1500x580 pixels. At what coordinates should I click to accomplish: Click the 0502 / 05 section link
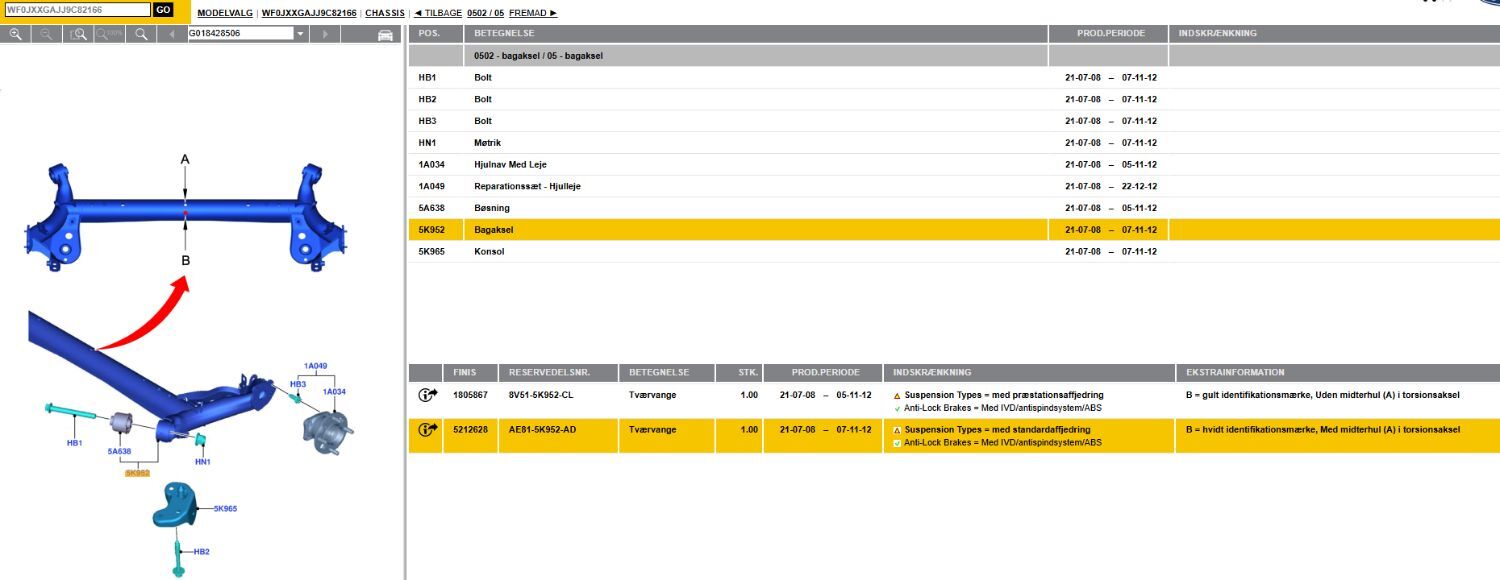(485, 13)
